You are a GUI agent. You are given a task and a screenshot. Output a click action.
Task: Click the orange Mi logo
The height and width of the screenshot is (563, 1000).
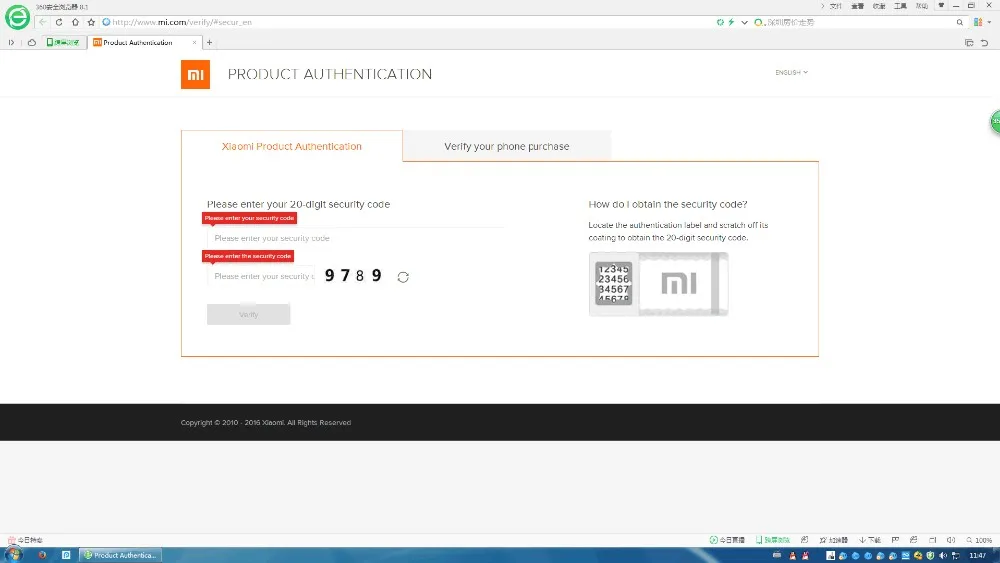(x=195, y=75)
